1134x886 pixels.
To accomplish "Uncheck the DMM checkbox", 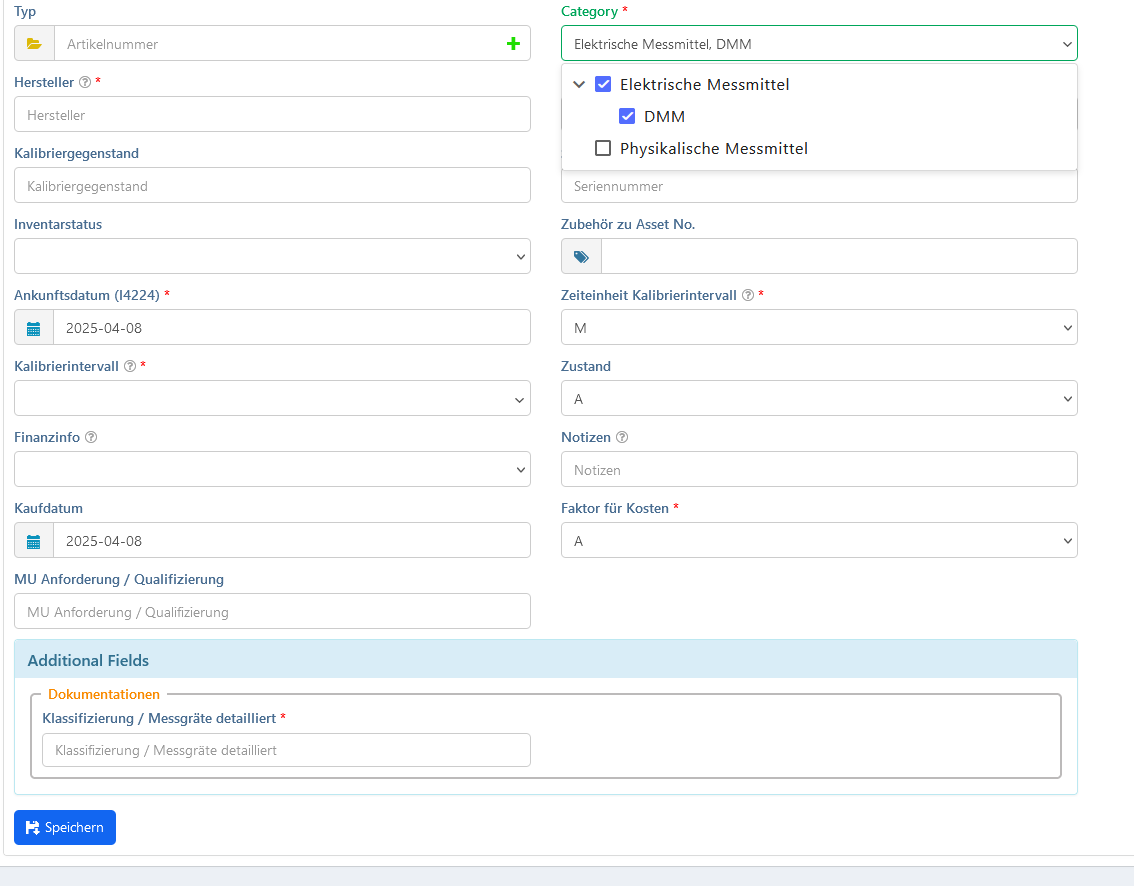I will 627,117.
